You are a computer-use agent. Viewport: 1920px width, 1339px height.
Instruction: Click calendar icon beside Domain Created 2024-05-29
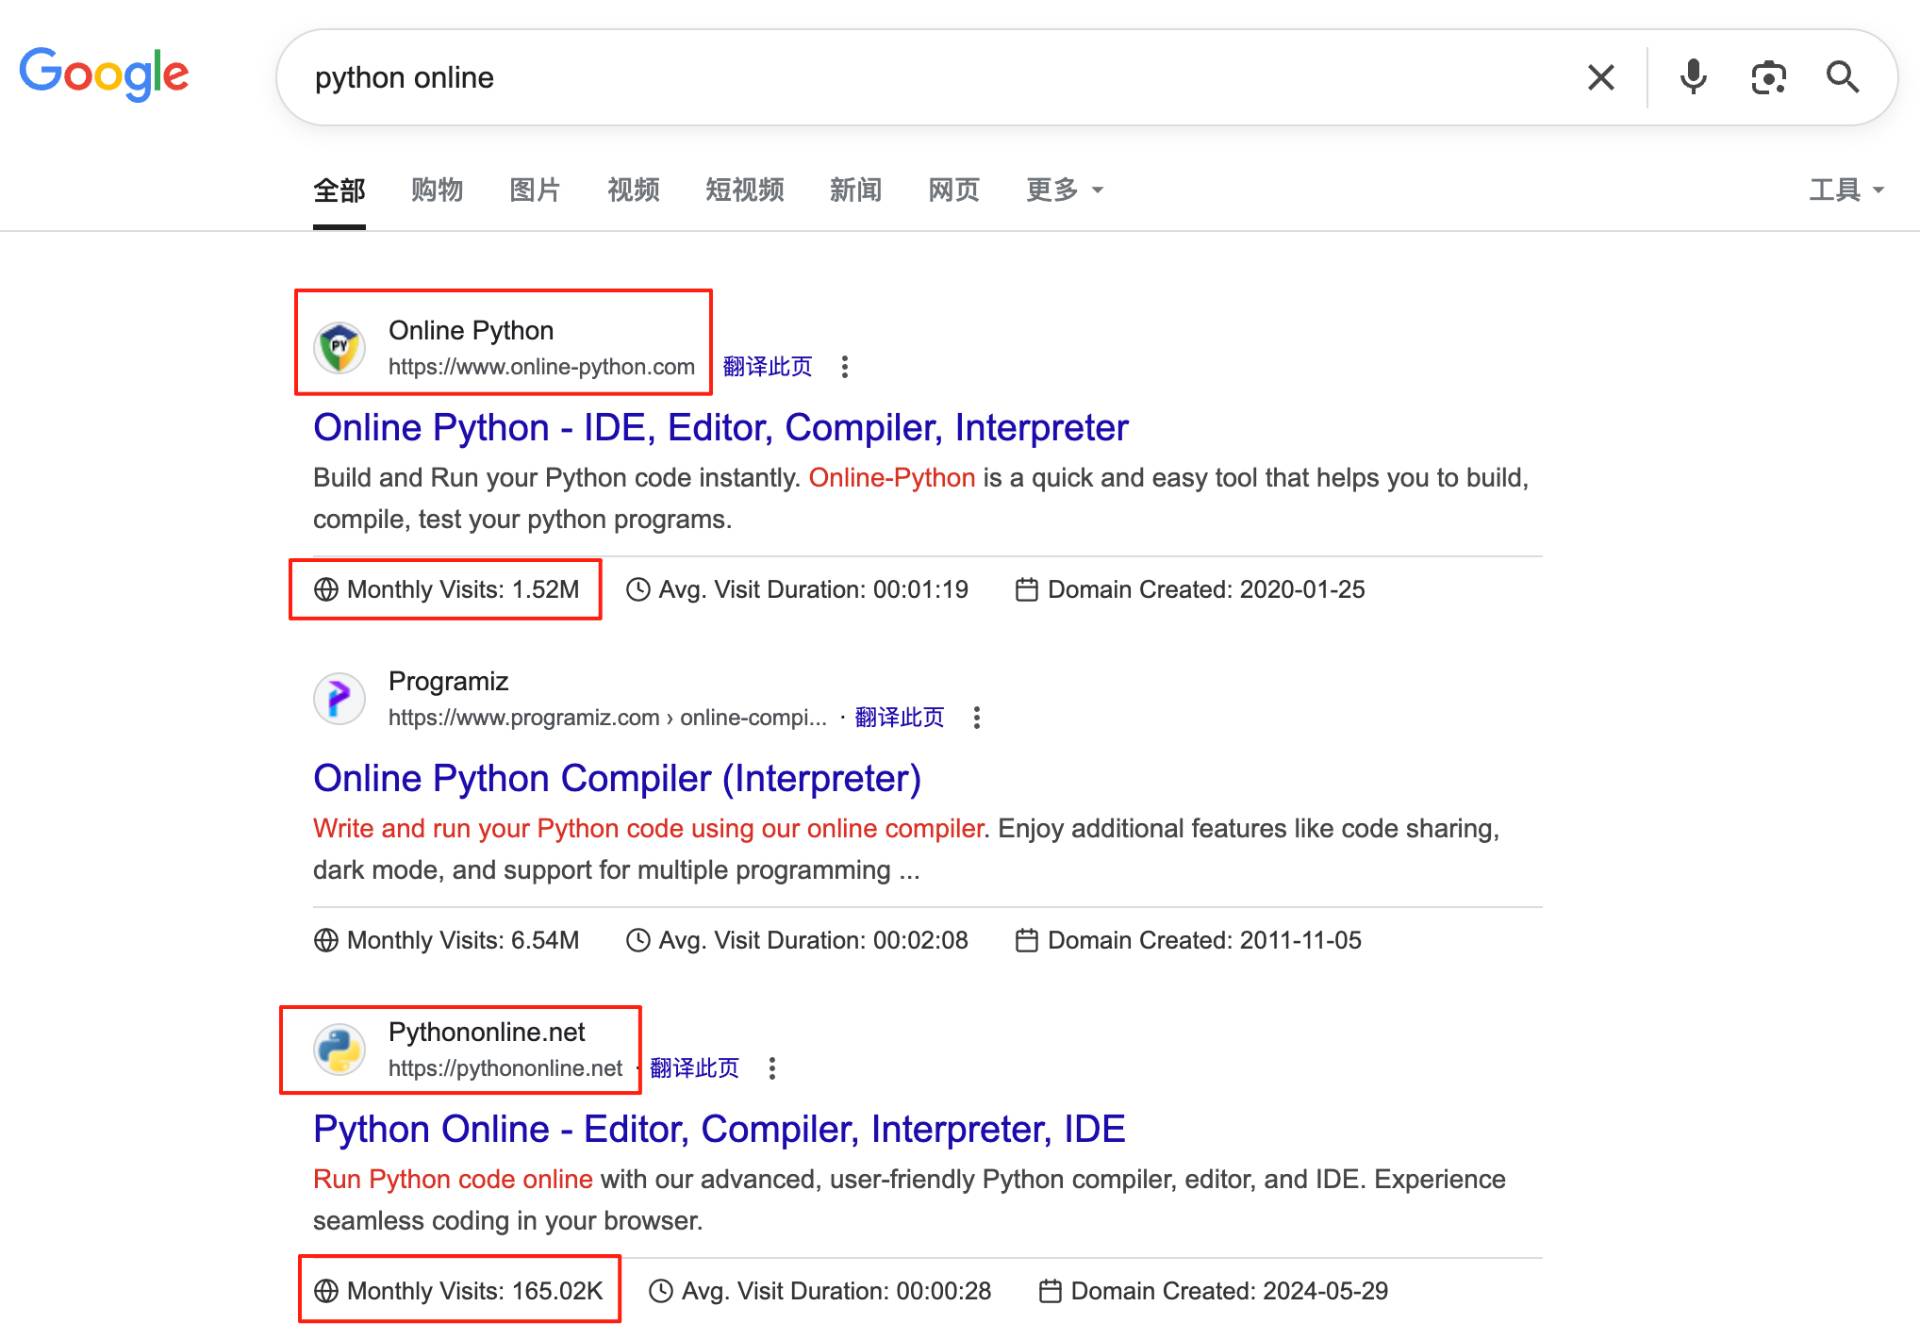[1050, 1291]
